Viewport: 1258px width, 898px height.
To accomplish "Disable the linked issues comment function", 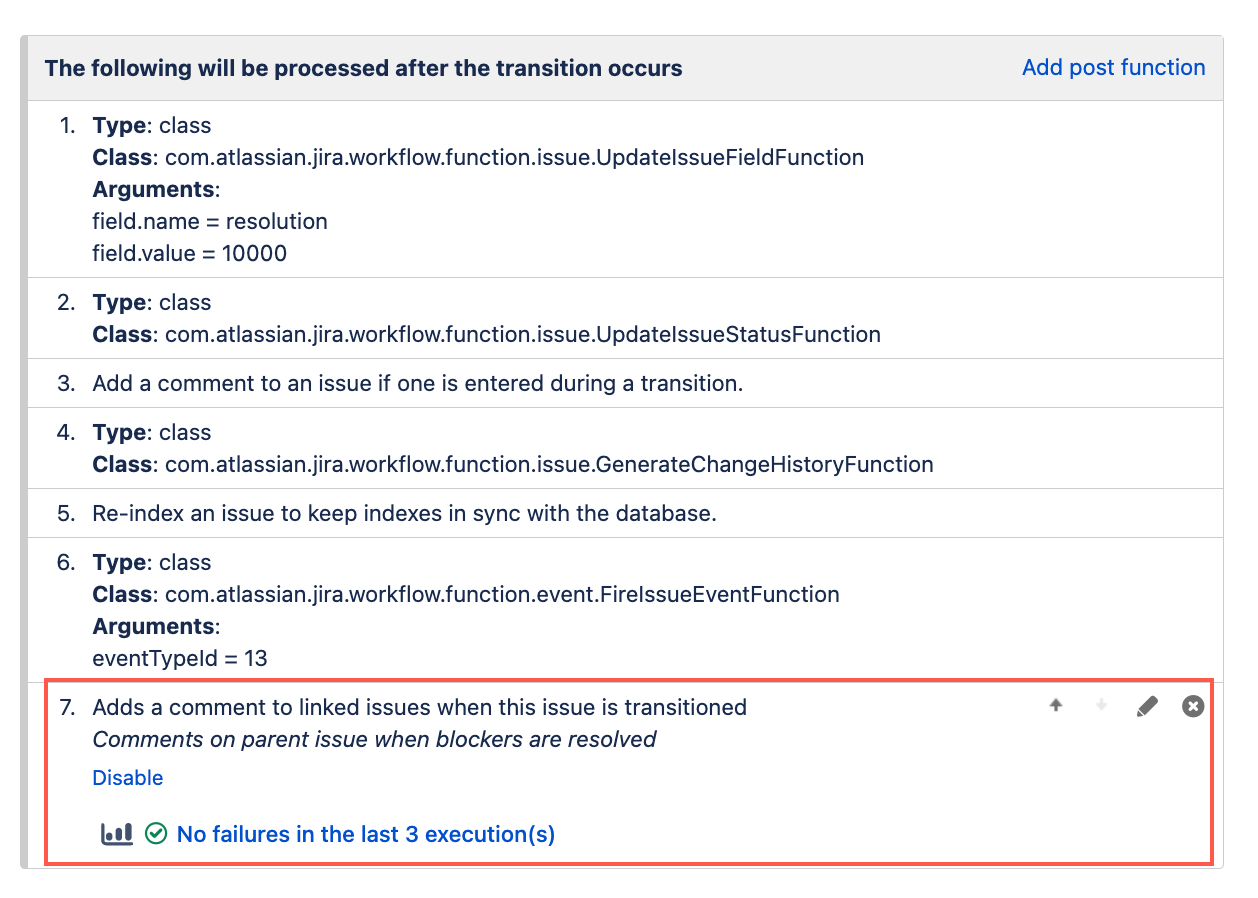I will [128, 777].
